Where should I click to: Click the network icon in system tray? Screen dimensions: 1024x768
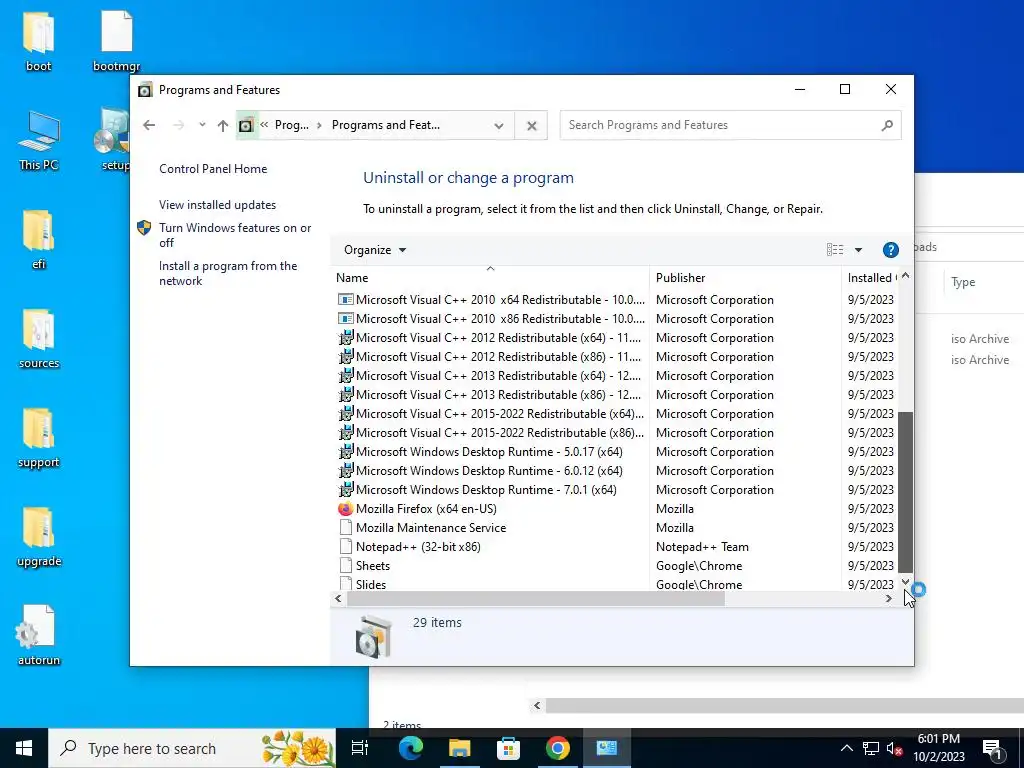871,748
